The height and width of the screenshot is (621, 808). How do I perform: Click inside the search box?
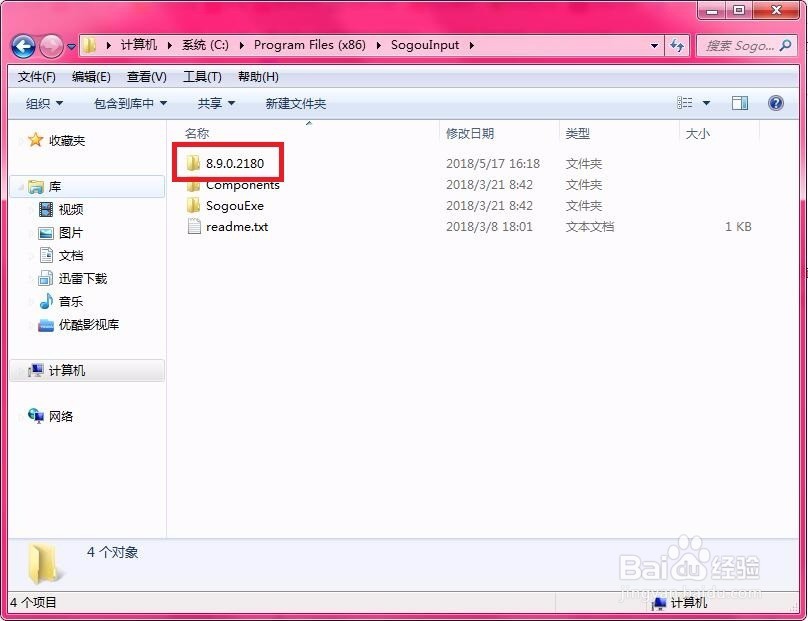click(745, 45)
